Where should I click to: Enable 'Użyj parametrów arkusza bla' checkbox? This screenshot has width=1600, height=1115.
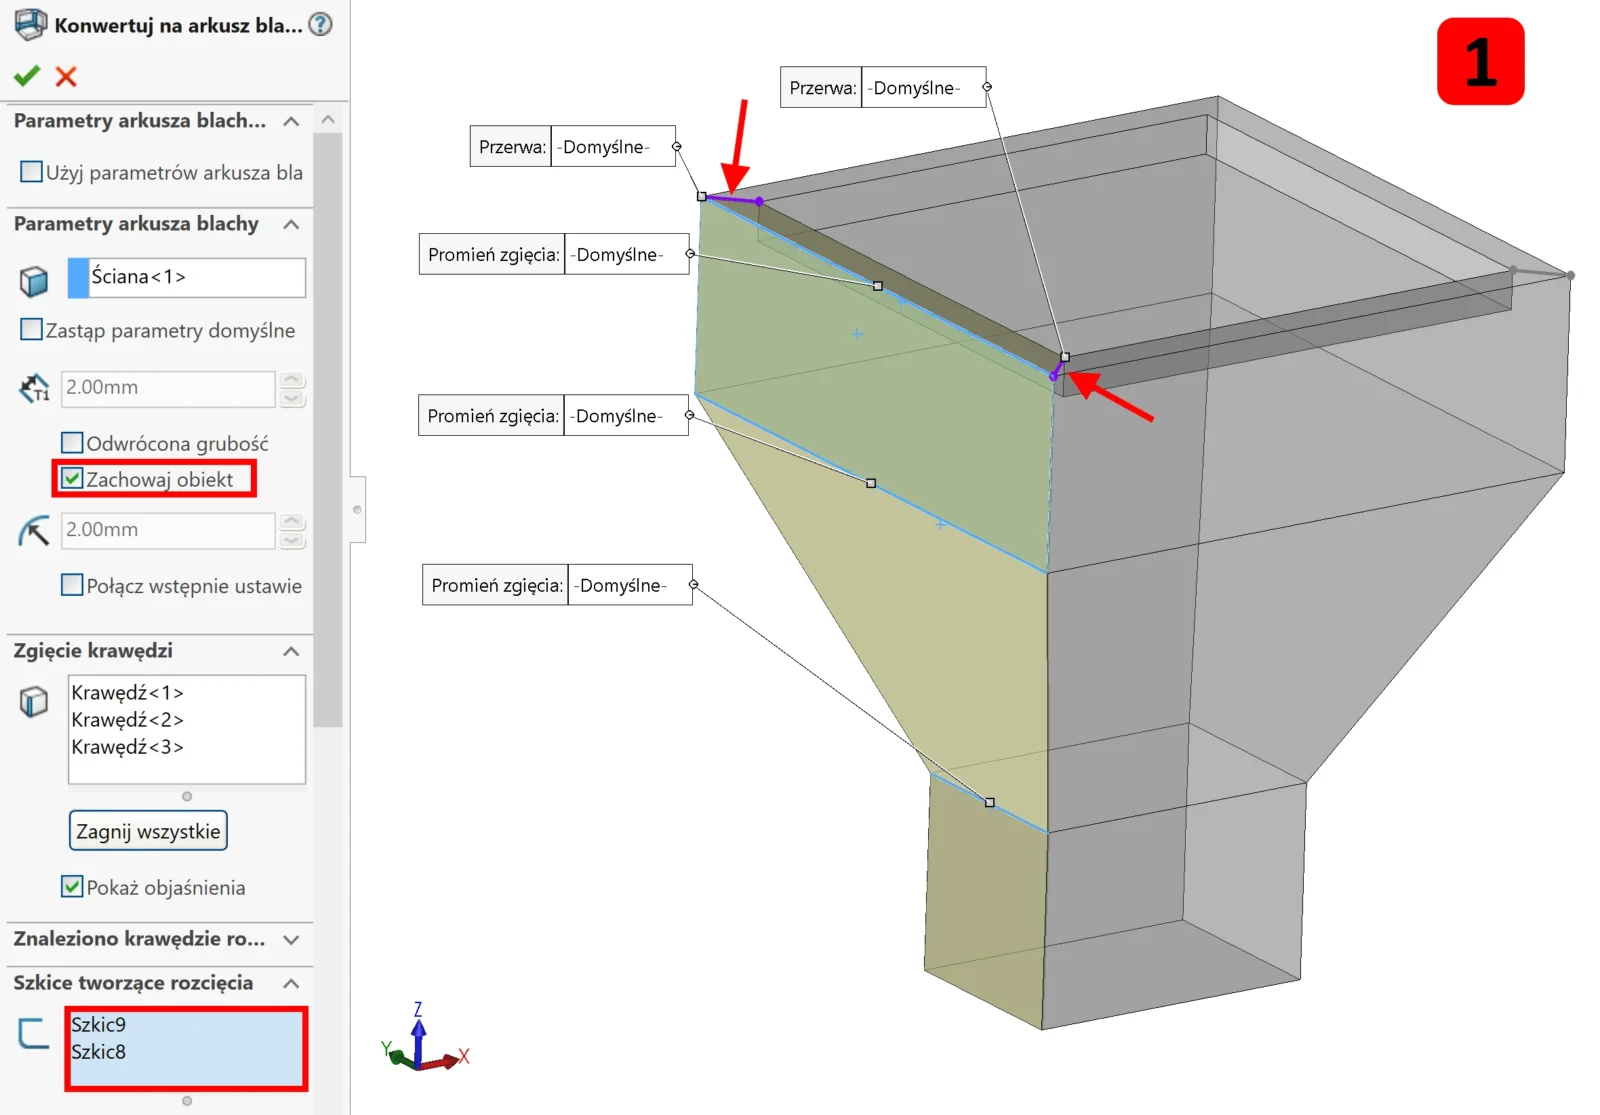click(x=32, y=172)
